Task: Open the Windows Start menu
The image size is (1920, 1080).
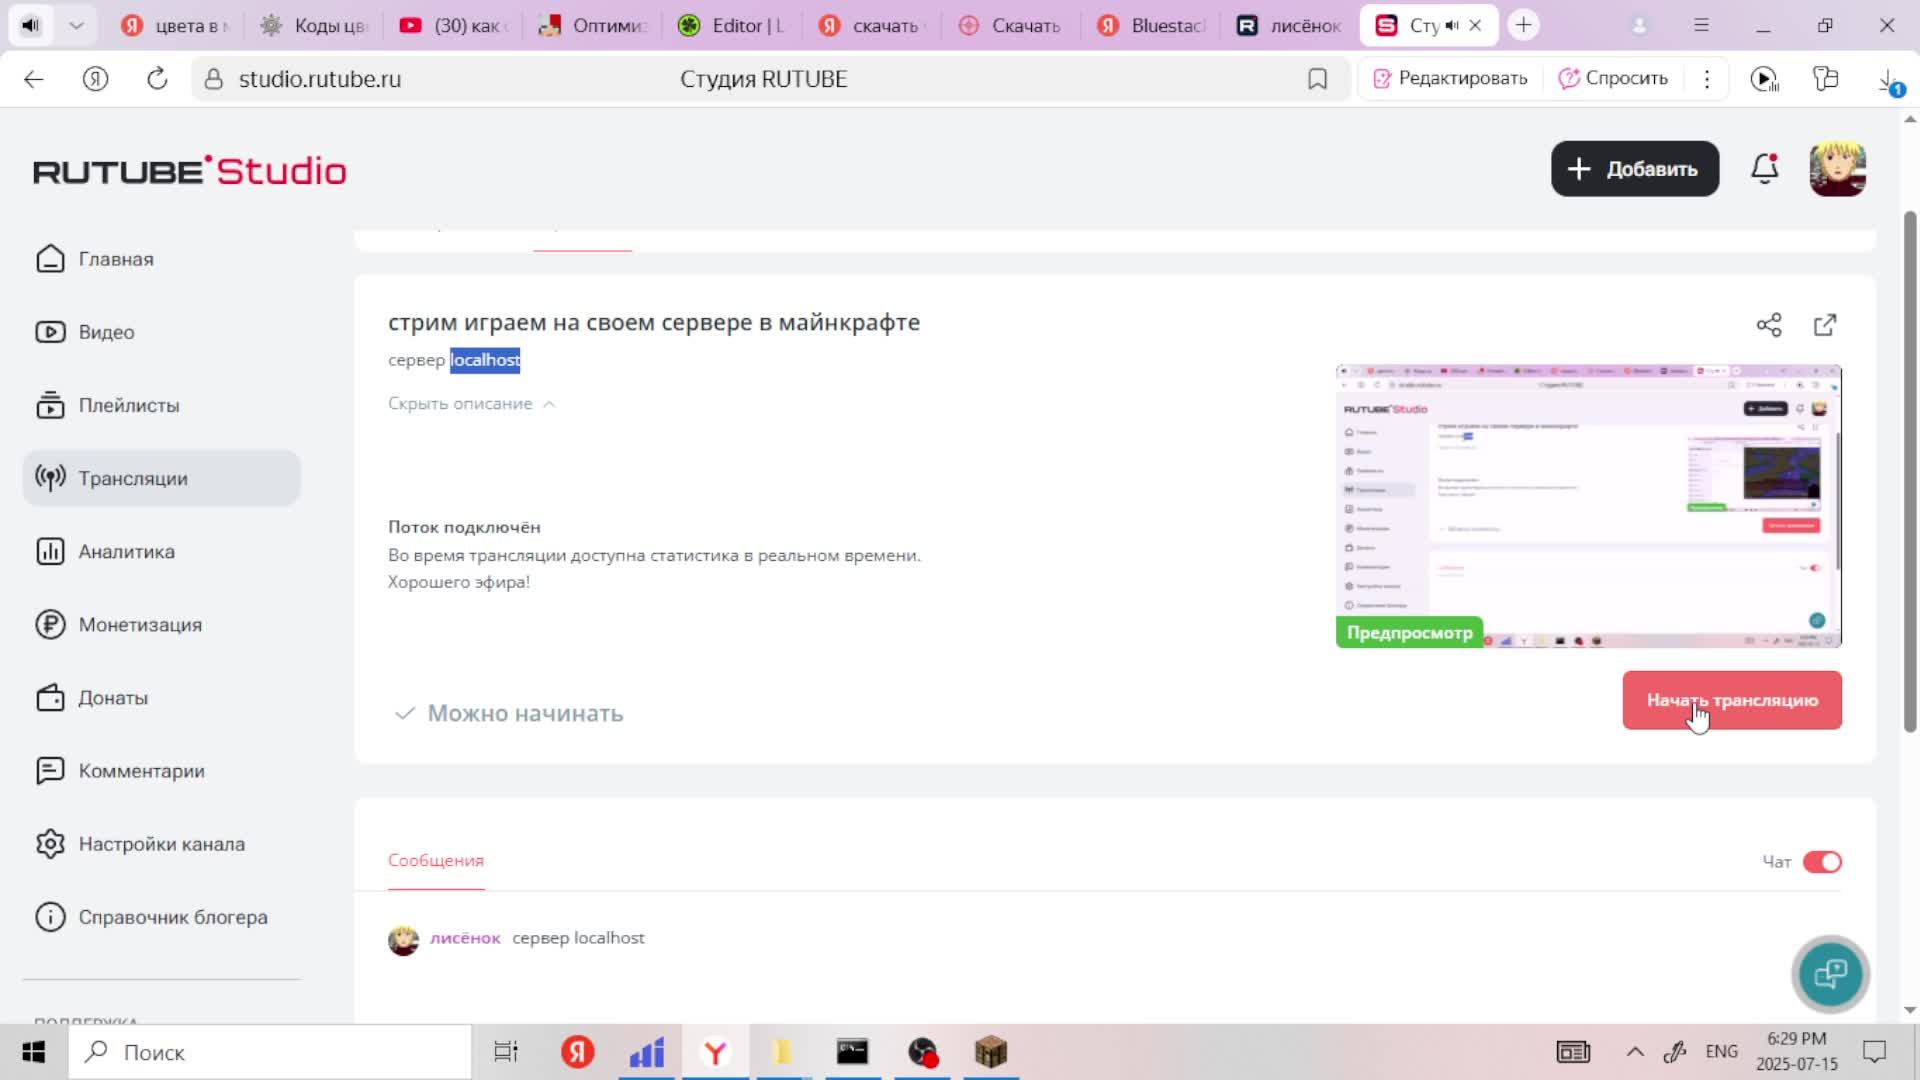Action: pyautogui.click(x=33, y=1052)
